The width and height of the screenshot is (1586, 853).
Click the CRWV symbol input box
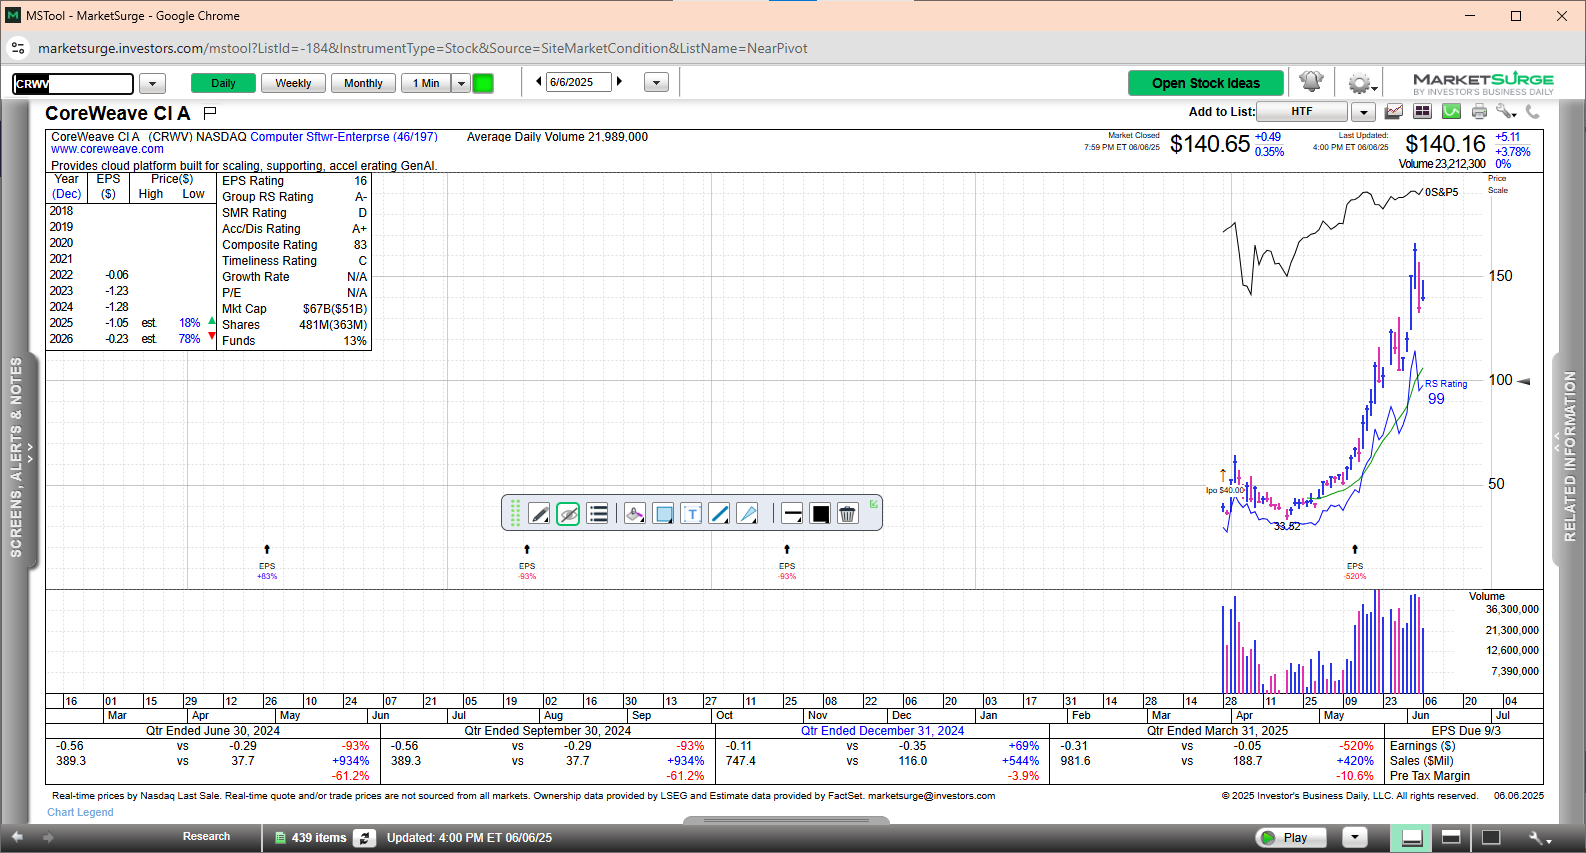(x=73, y=83)
